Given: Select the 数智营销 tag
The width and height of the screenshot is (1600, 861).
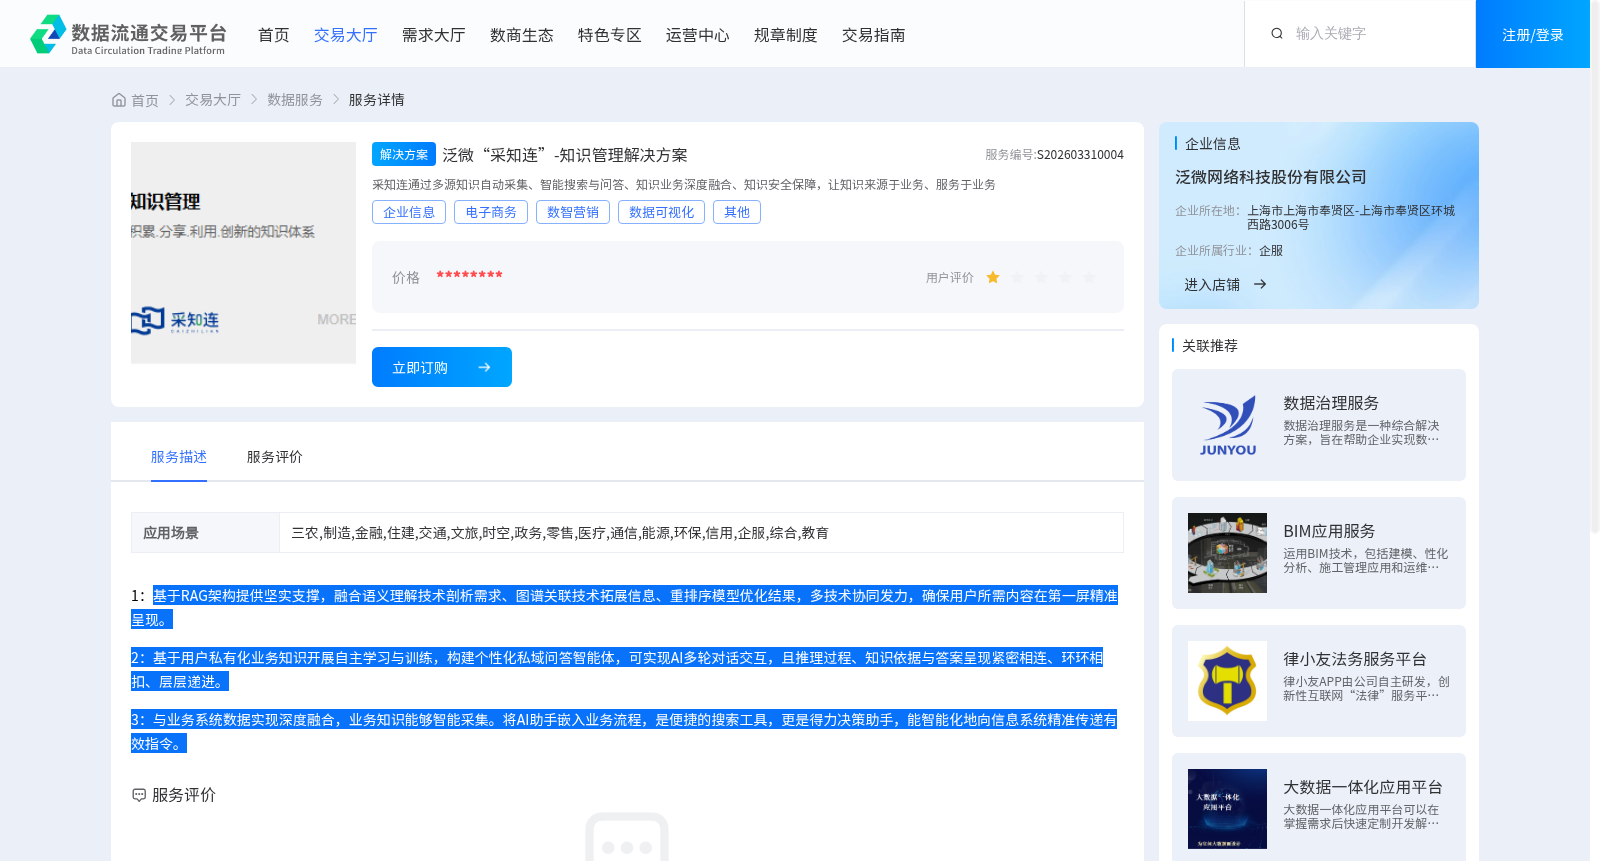Looking at the screenshot, I should 573,212.
